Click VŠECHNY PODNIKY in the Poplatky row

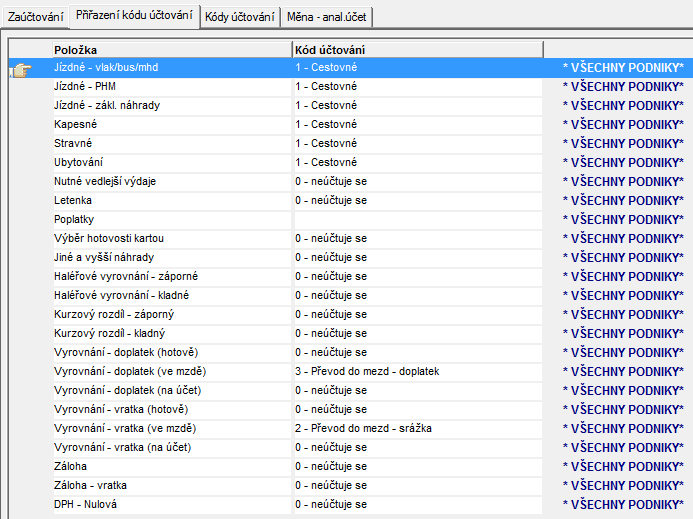623,220
